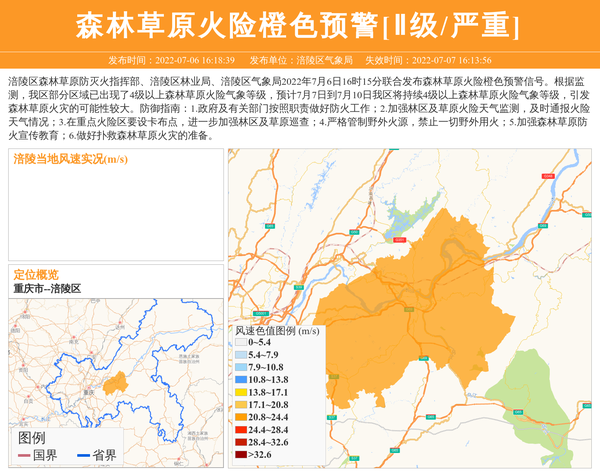Click the 重庆市--涪陵区 location label
This screenshot has height=471, width=600.
pyautogui.click(x=47, y=289)
